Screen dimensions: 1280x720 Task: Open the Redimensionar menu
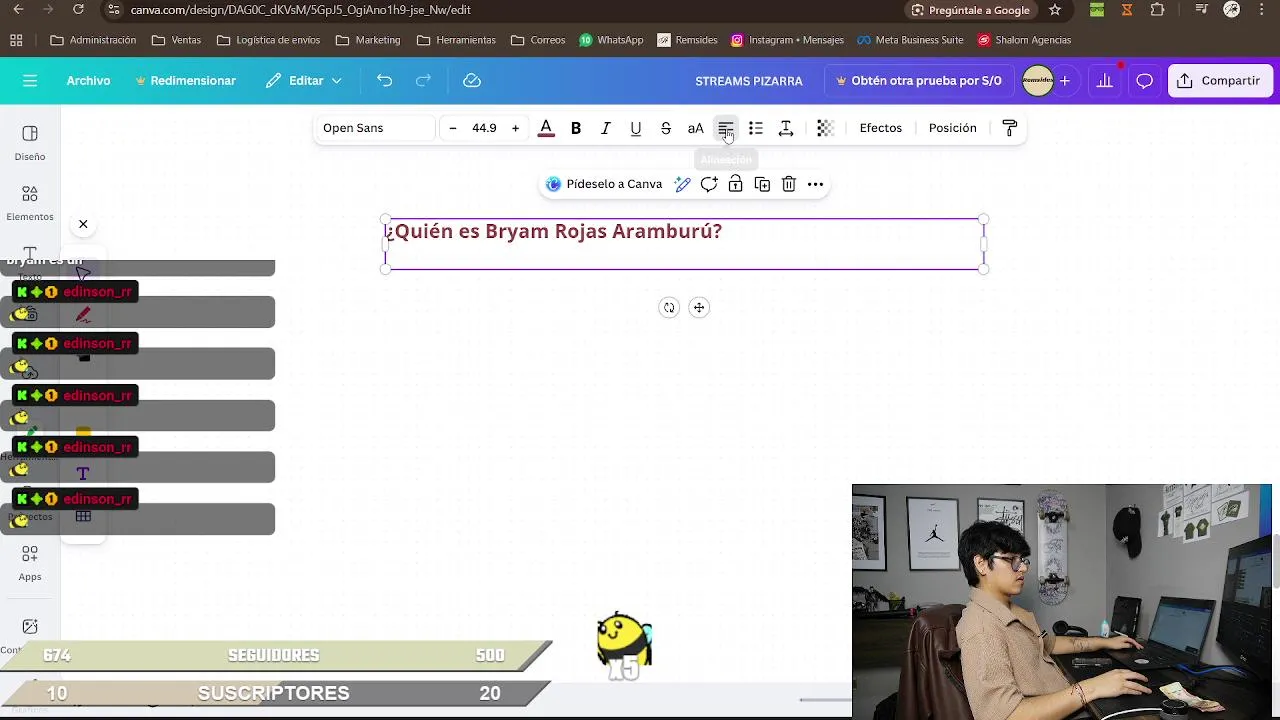185,81
